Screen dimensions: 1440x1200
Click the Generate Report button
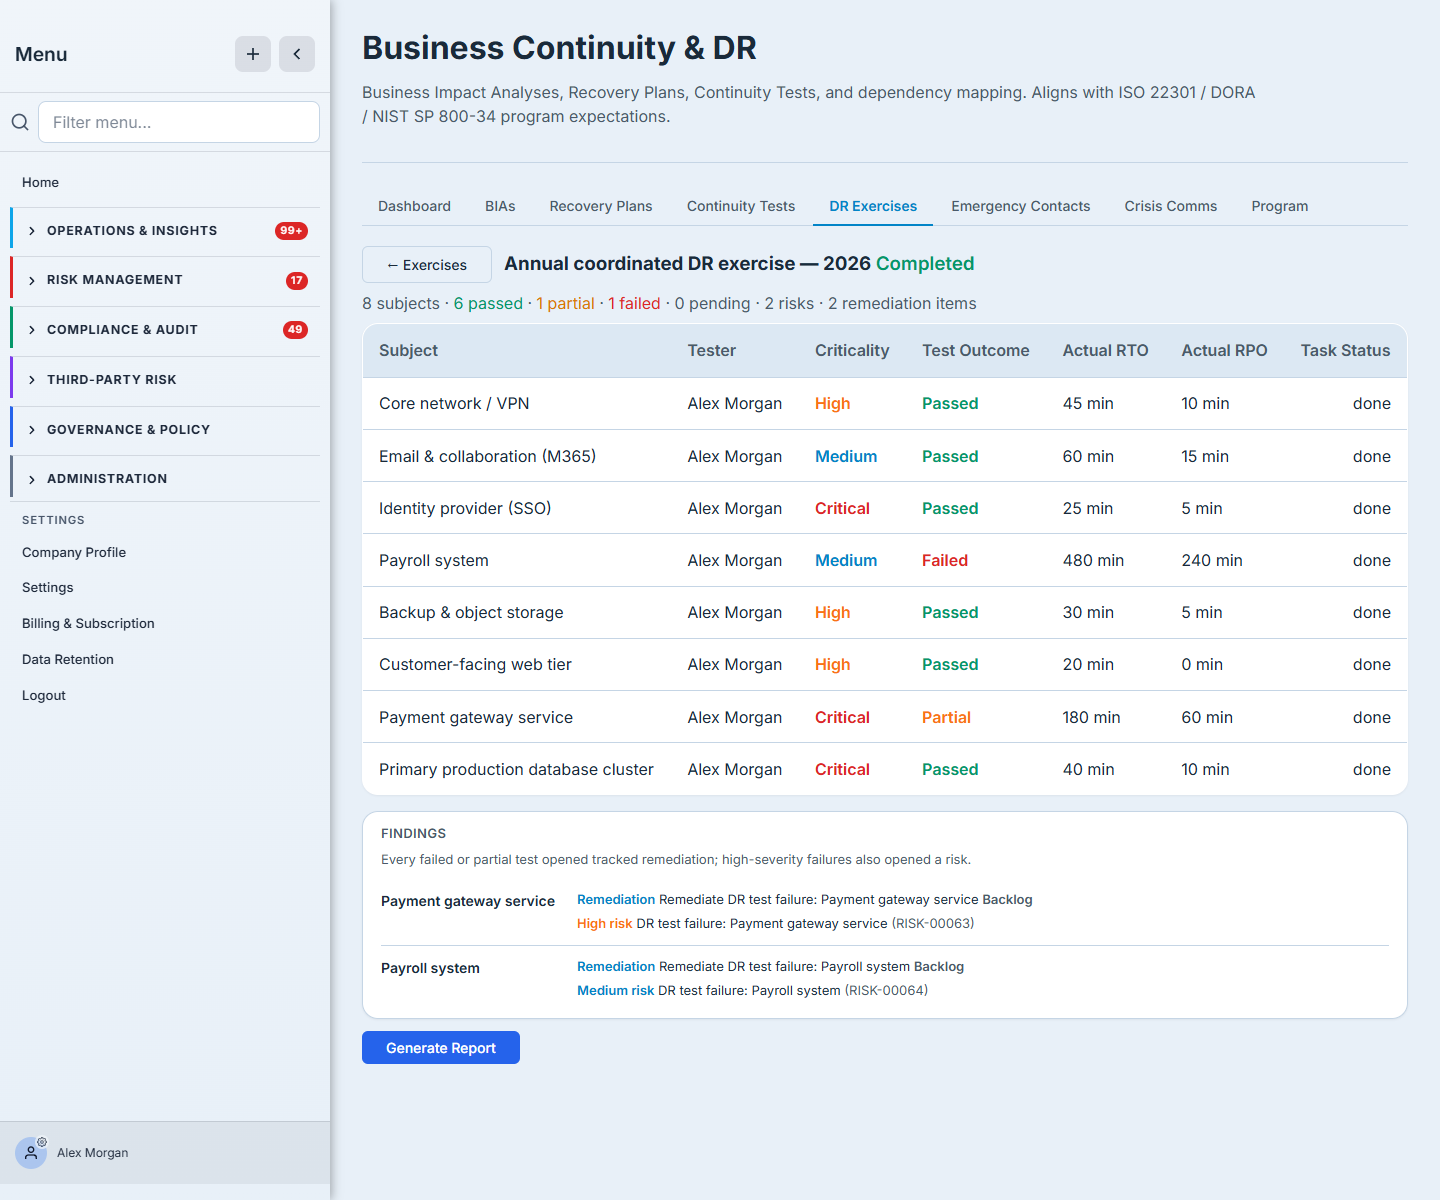[441, 1048]
